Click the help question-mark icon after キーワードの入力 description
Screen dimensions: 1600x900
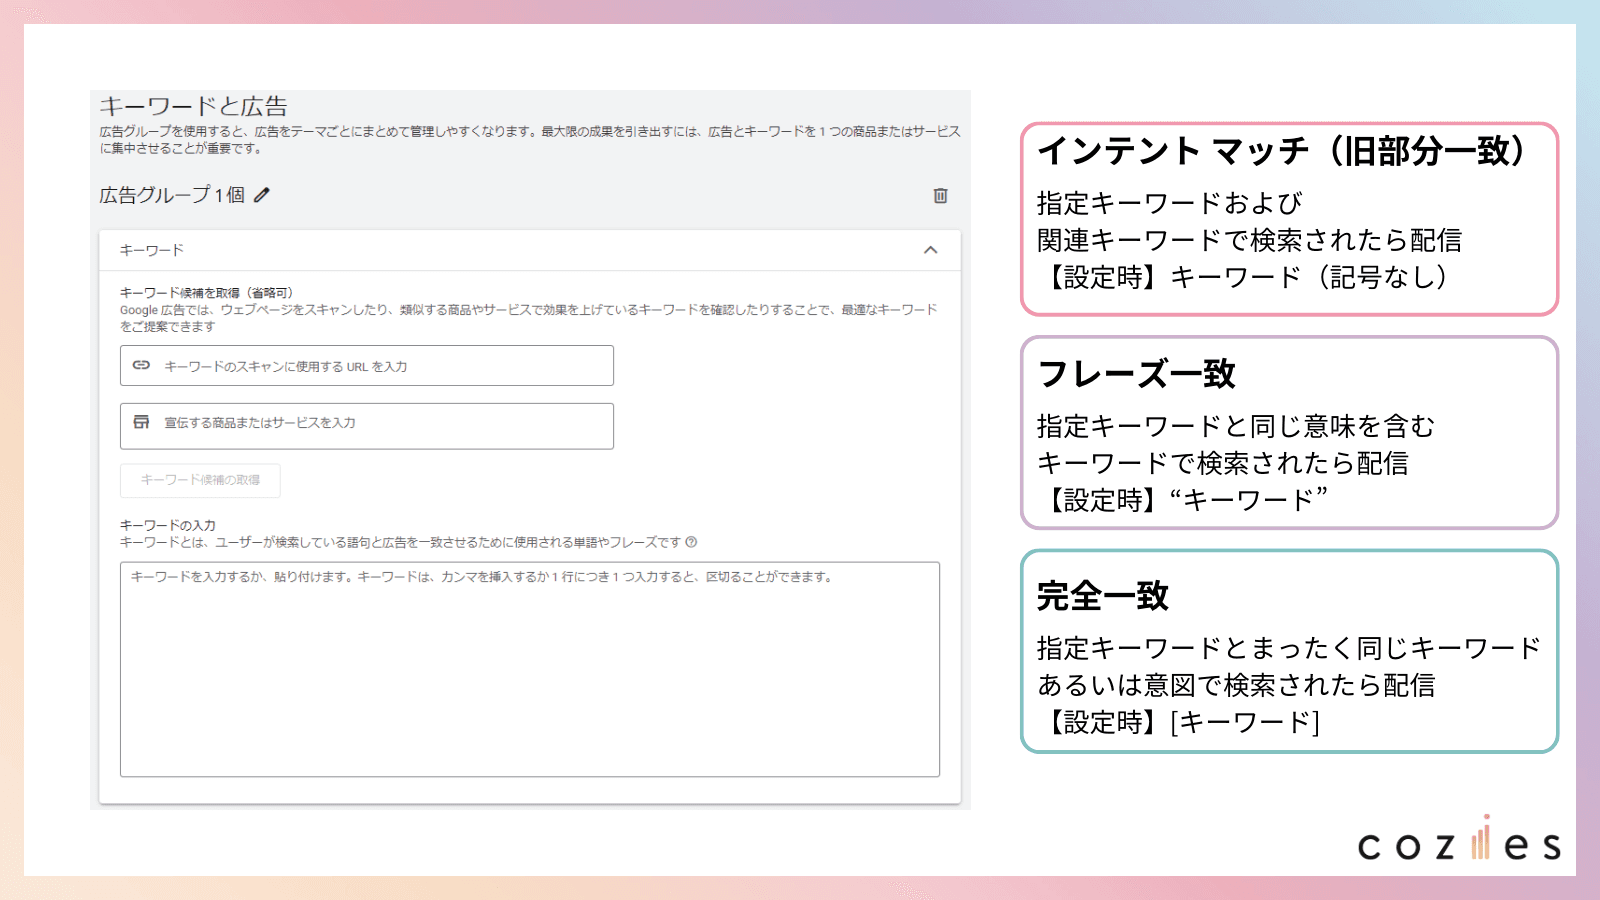691,542
